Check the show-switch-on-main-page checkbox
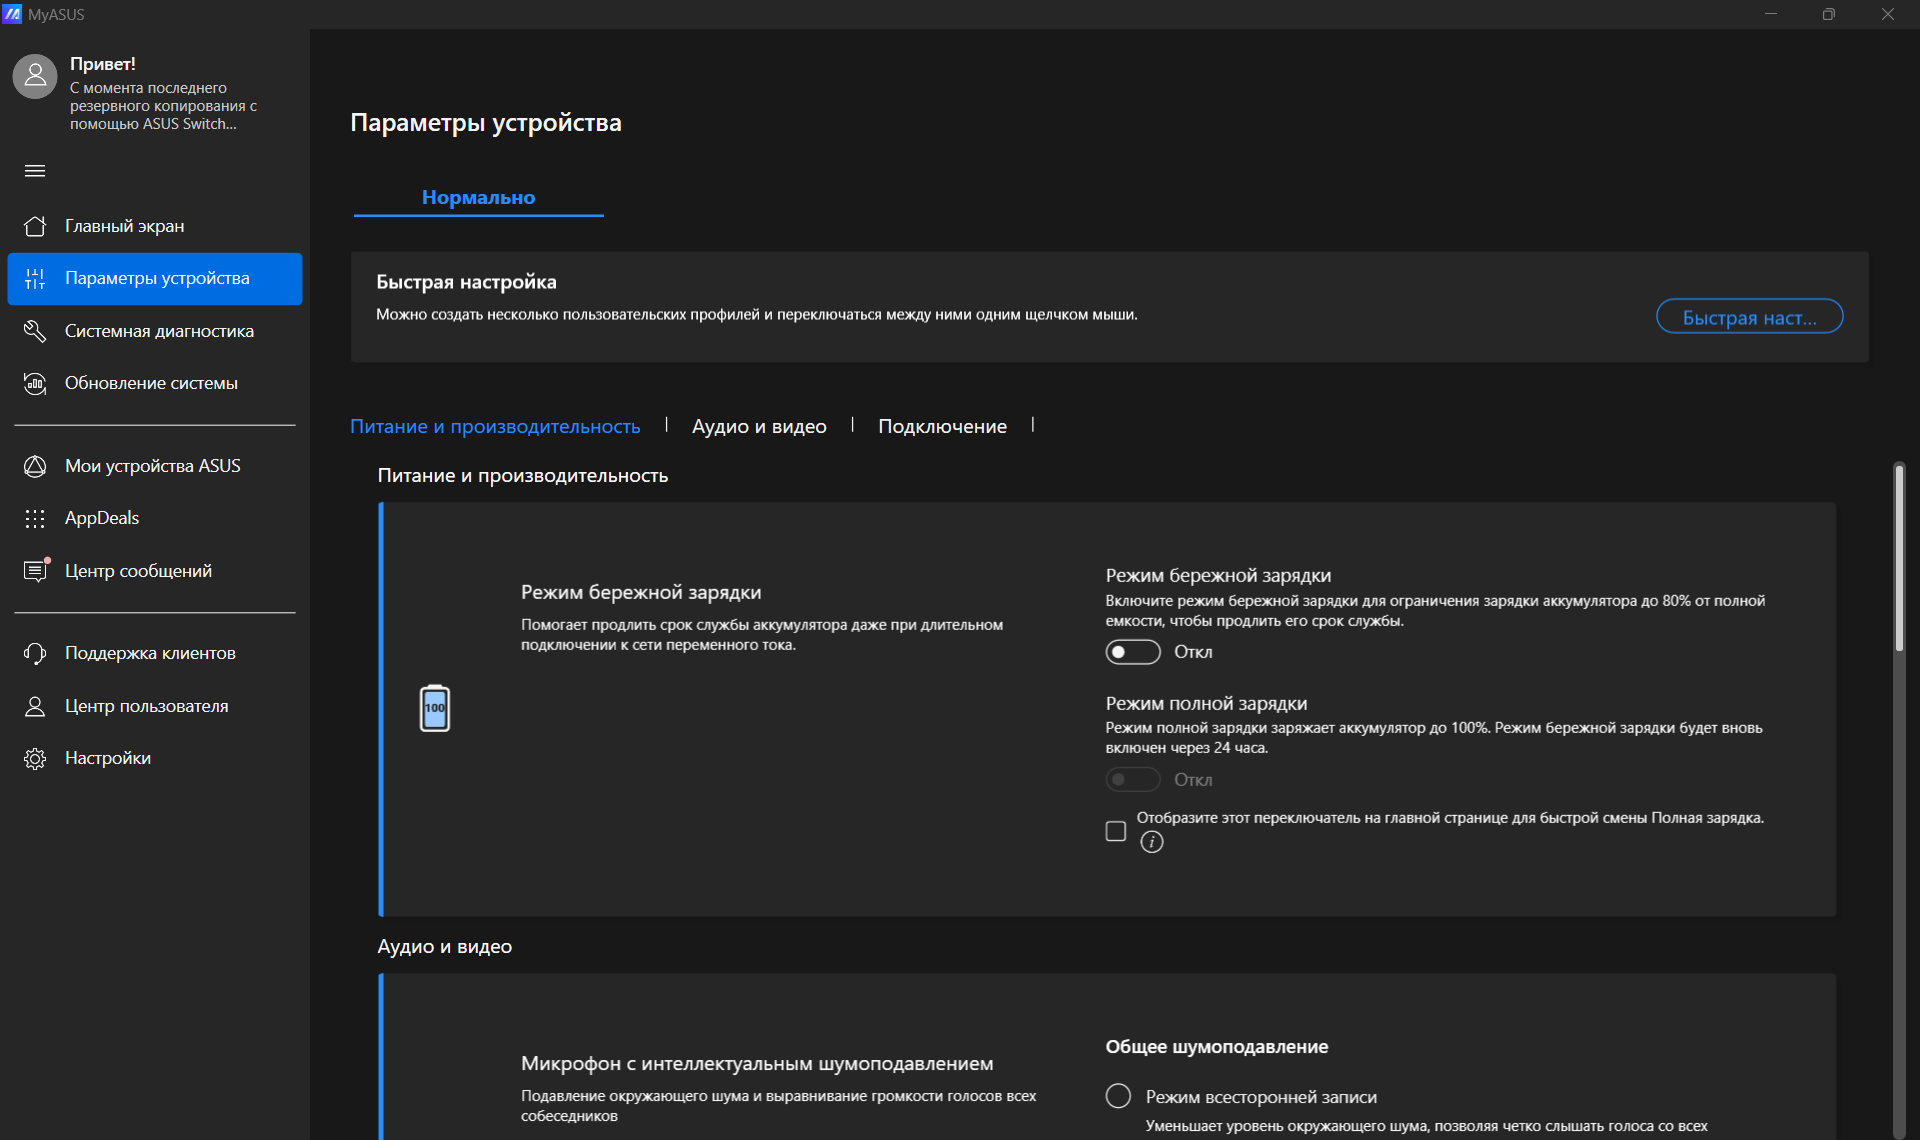1920x1140 pixels. pyautogui.click(x=1116, y=831)
